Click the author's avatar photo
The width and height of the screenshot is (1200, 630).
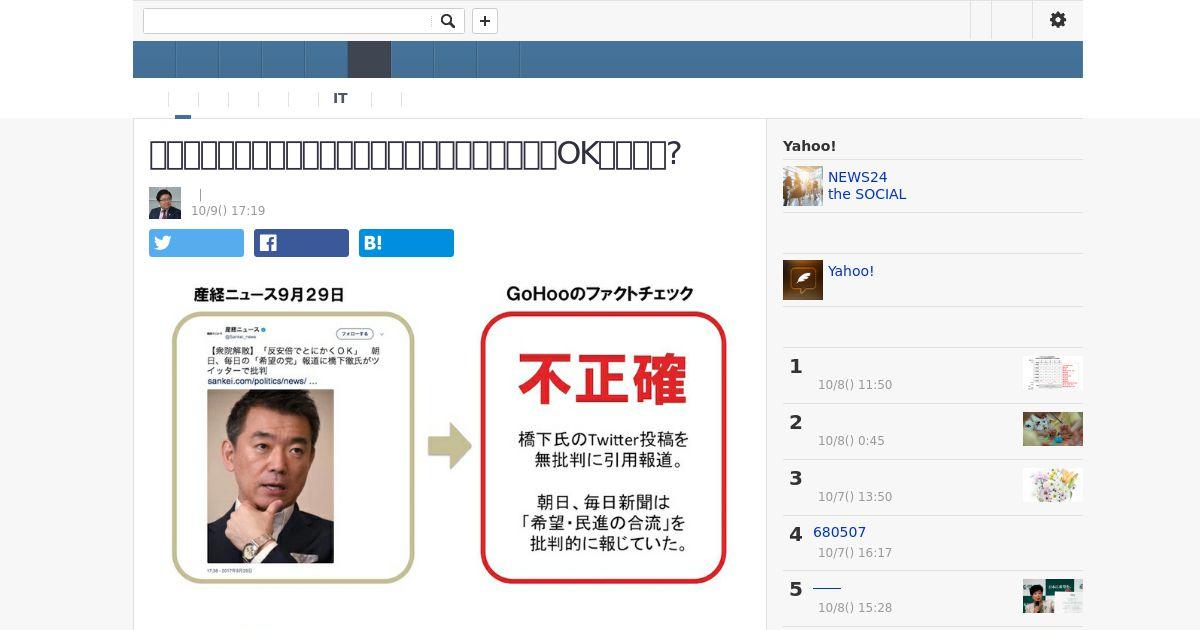tap(165, 203)
